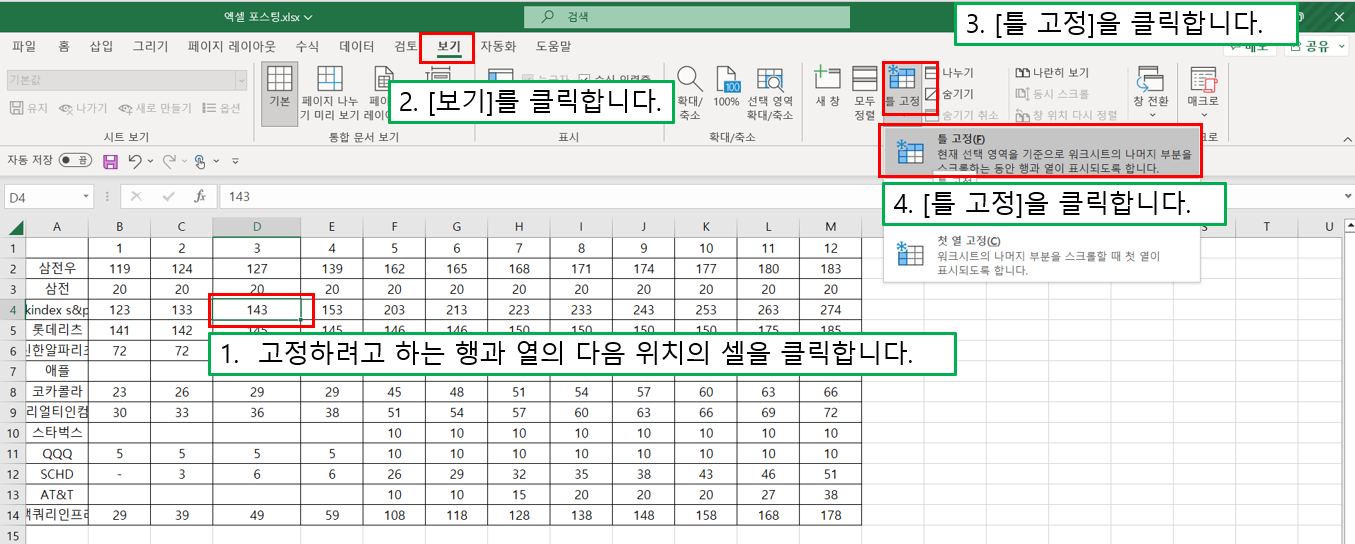Click cell A12 SCHD
The image size is (1355, 544).
click(57, 474)
